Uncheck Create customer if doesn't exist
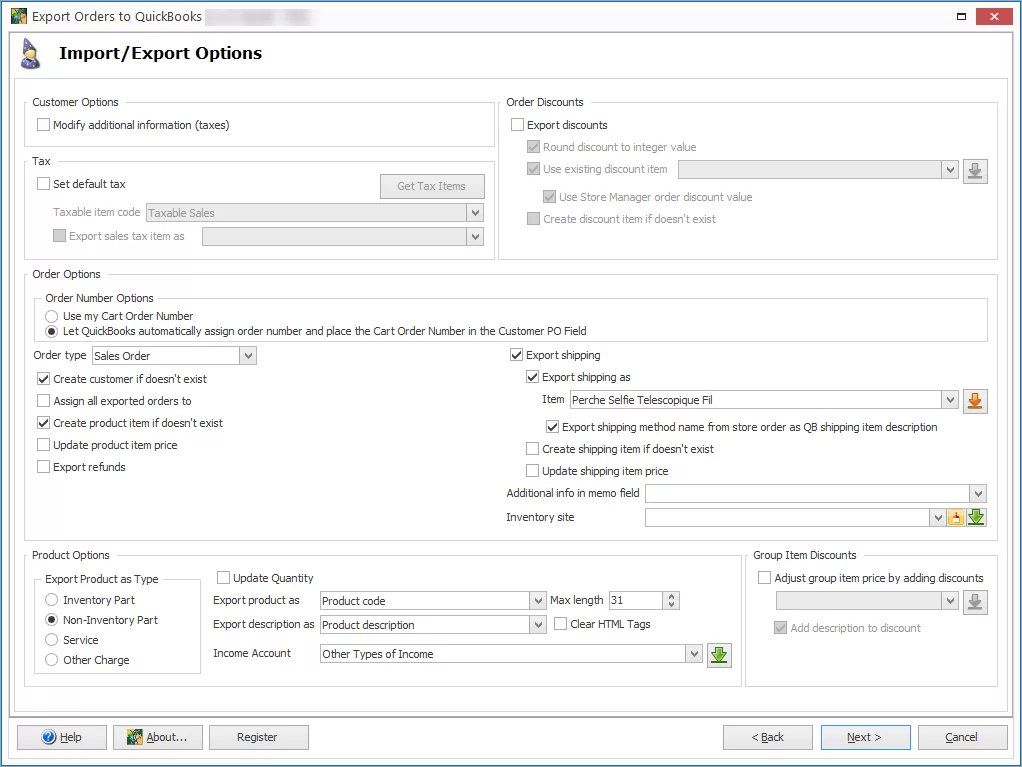The image size is (1022, 767). pos(43,379)
